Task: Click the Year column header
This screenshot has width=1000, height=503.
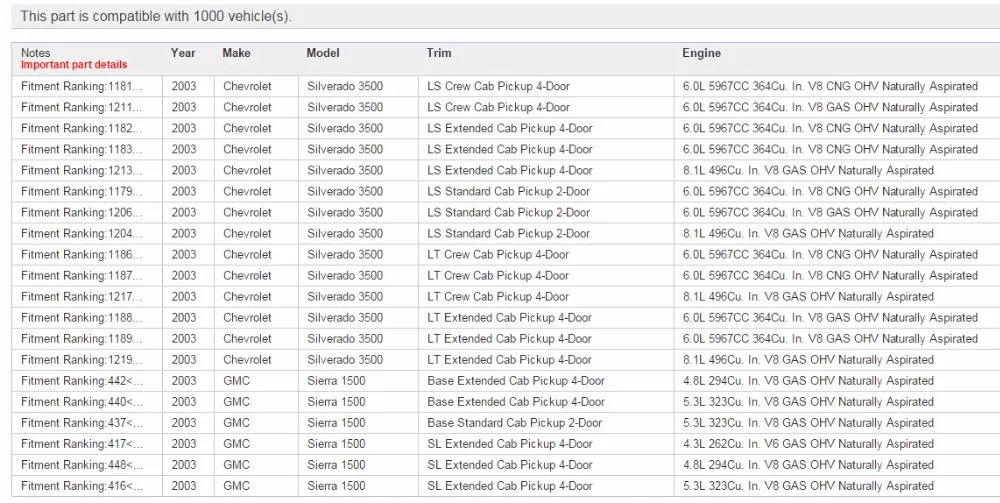Action: pyautogui.click(x=183, y=53)
